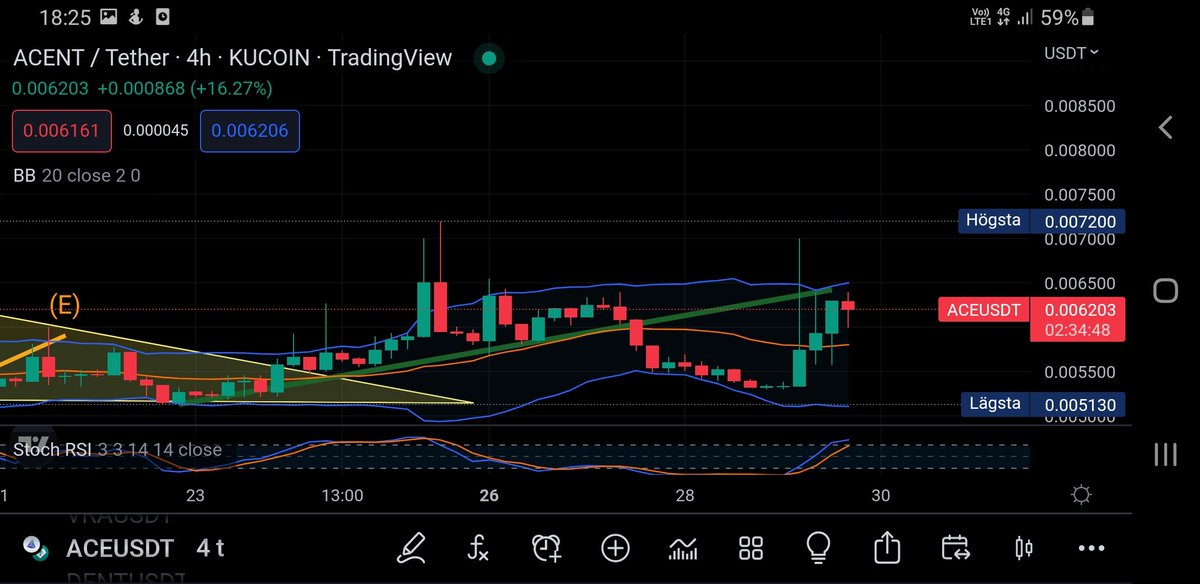Share the chart with the share icon
The width and height of the screenshot is (1200, 584).
(886, 546)
